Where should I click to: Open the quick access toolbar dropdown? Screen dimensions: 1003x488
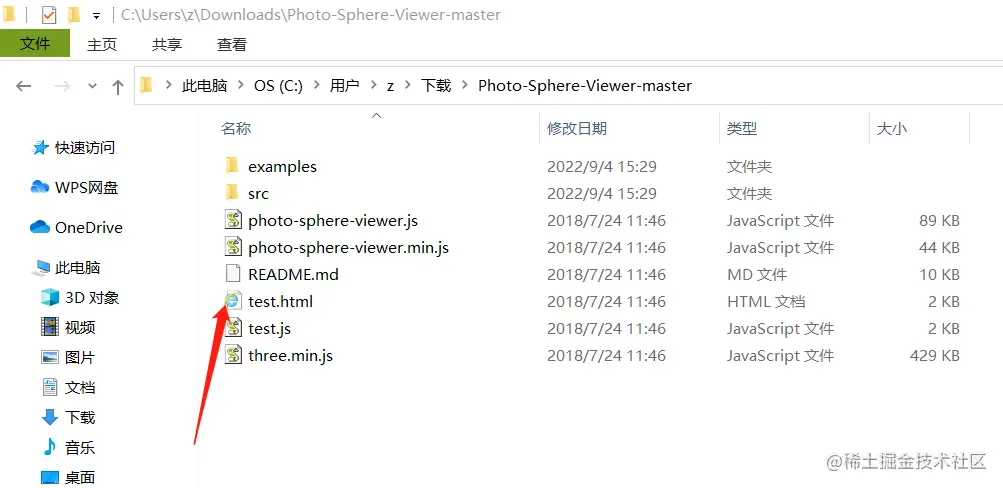coord(97,15)
